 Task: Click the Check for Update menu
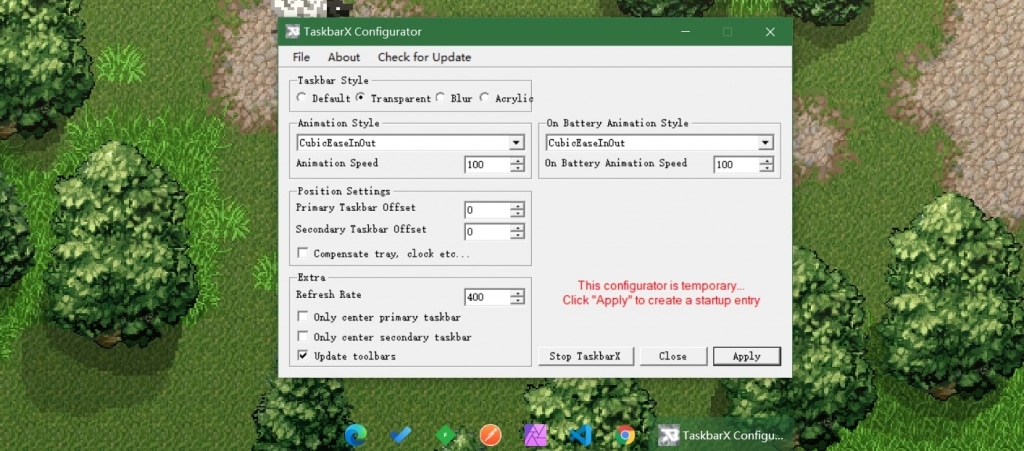click(424, 57)
